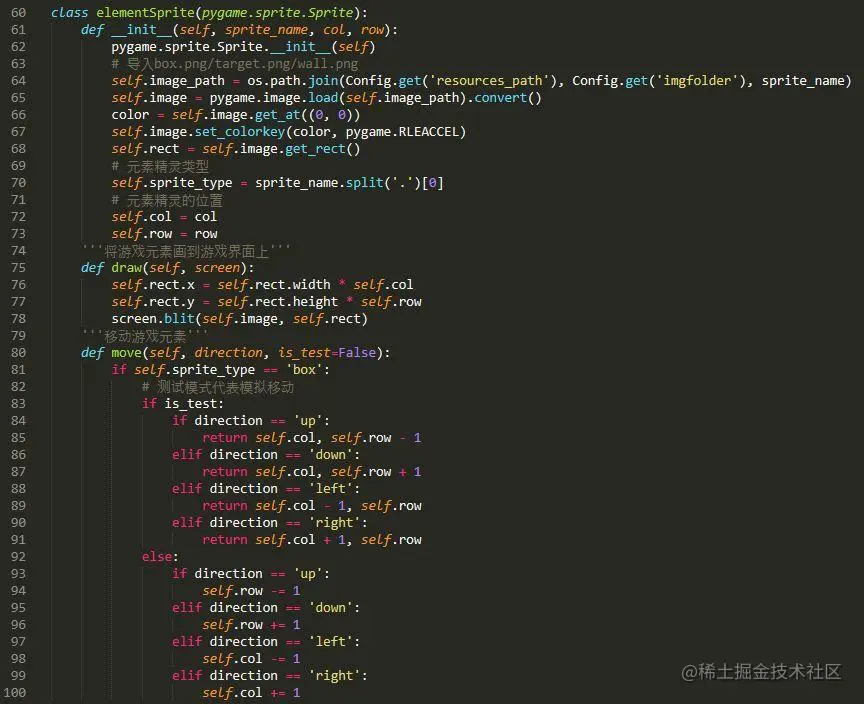The width and height of the screenshot is (864, 704).
Task: Click the 'resources_path' string literal
Action: [489, 81]
